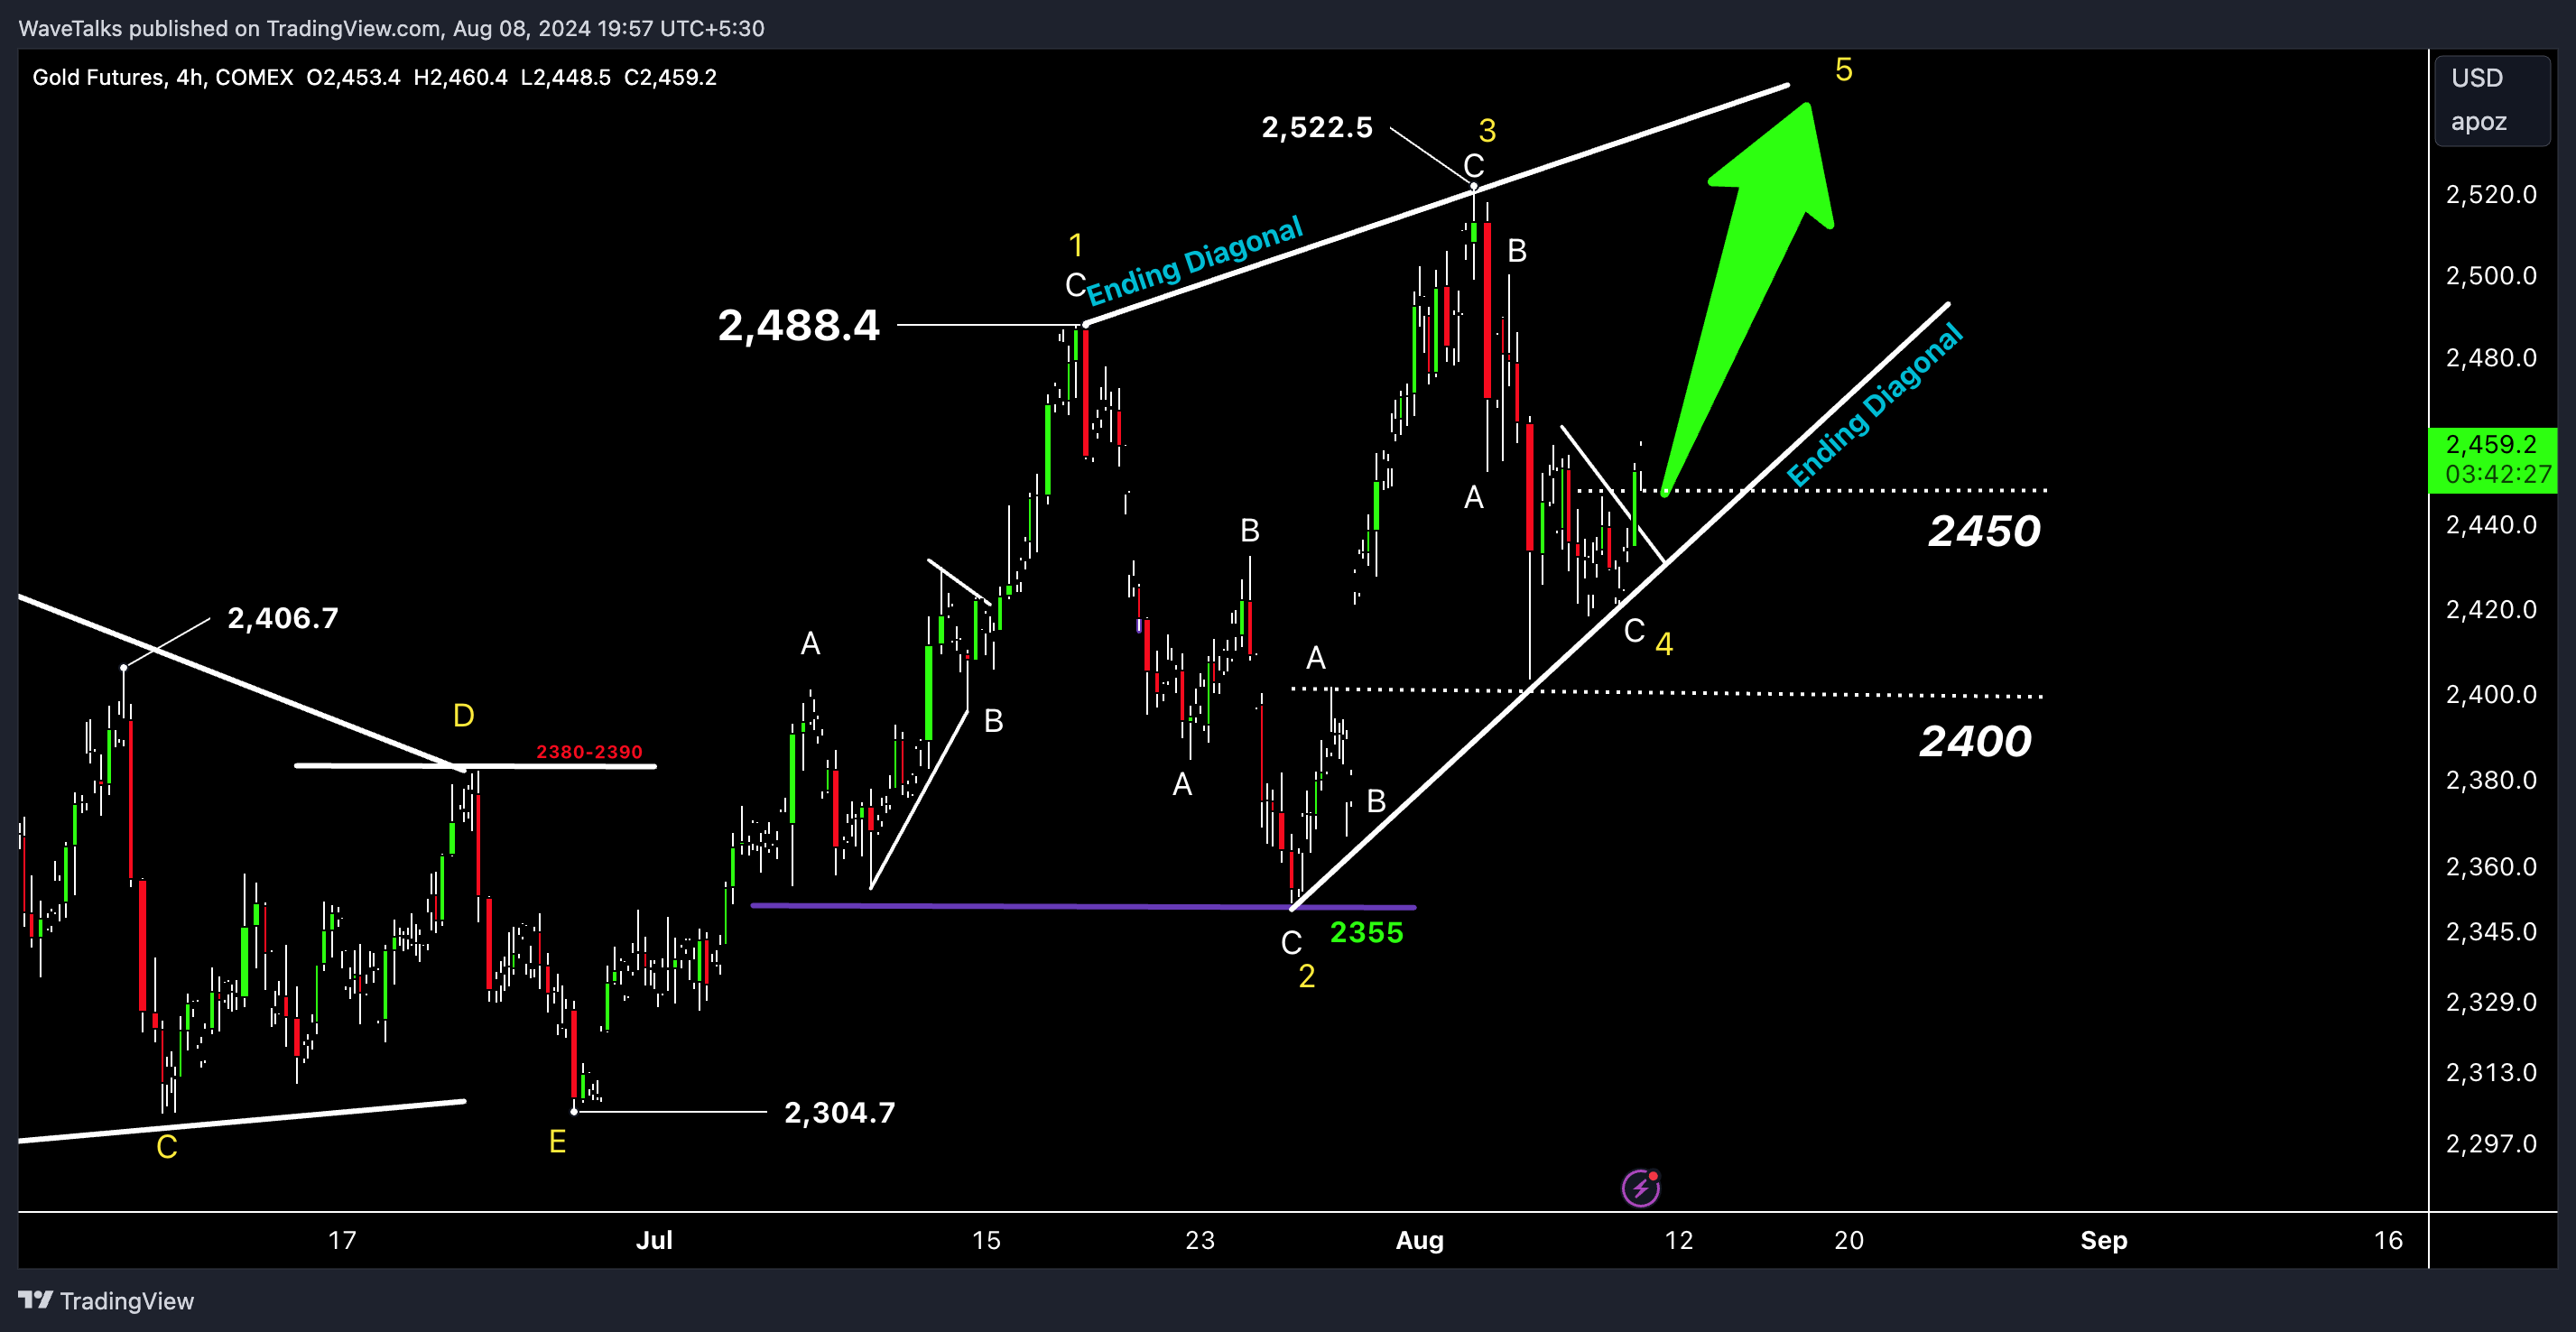Click the green 2355 support label
Viewport: 2576px width, 1332px height.
pos(1366,932)
